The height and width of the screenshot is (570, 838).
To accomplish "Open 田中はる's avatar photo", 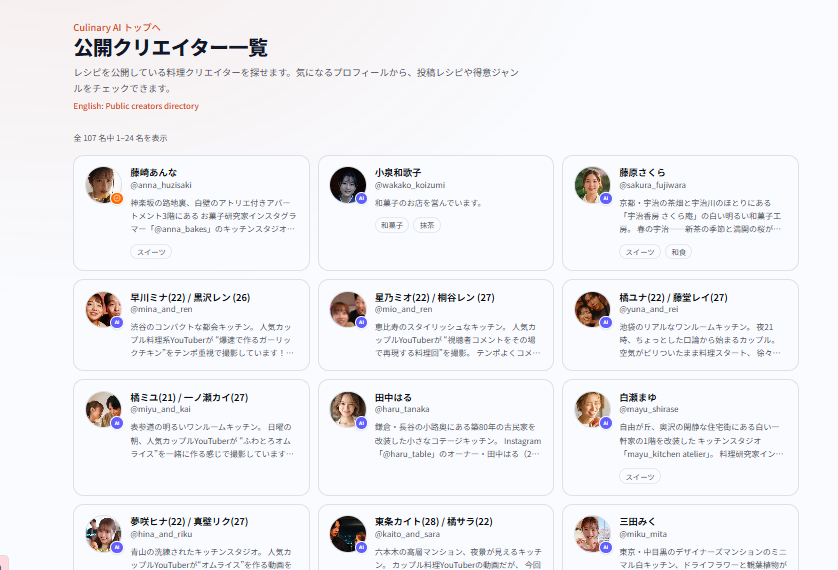I will (x=347, y=410).
